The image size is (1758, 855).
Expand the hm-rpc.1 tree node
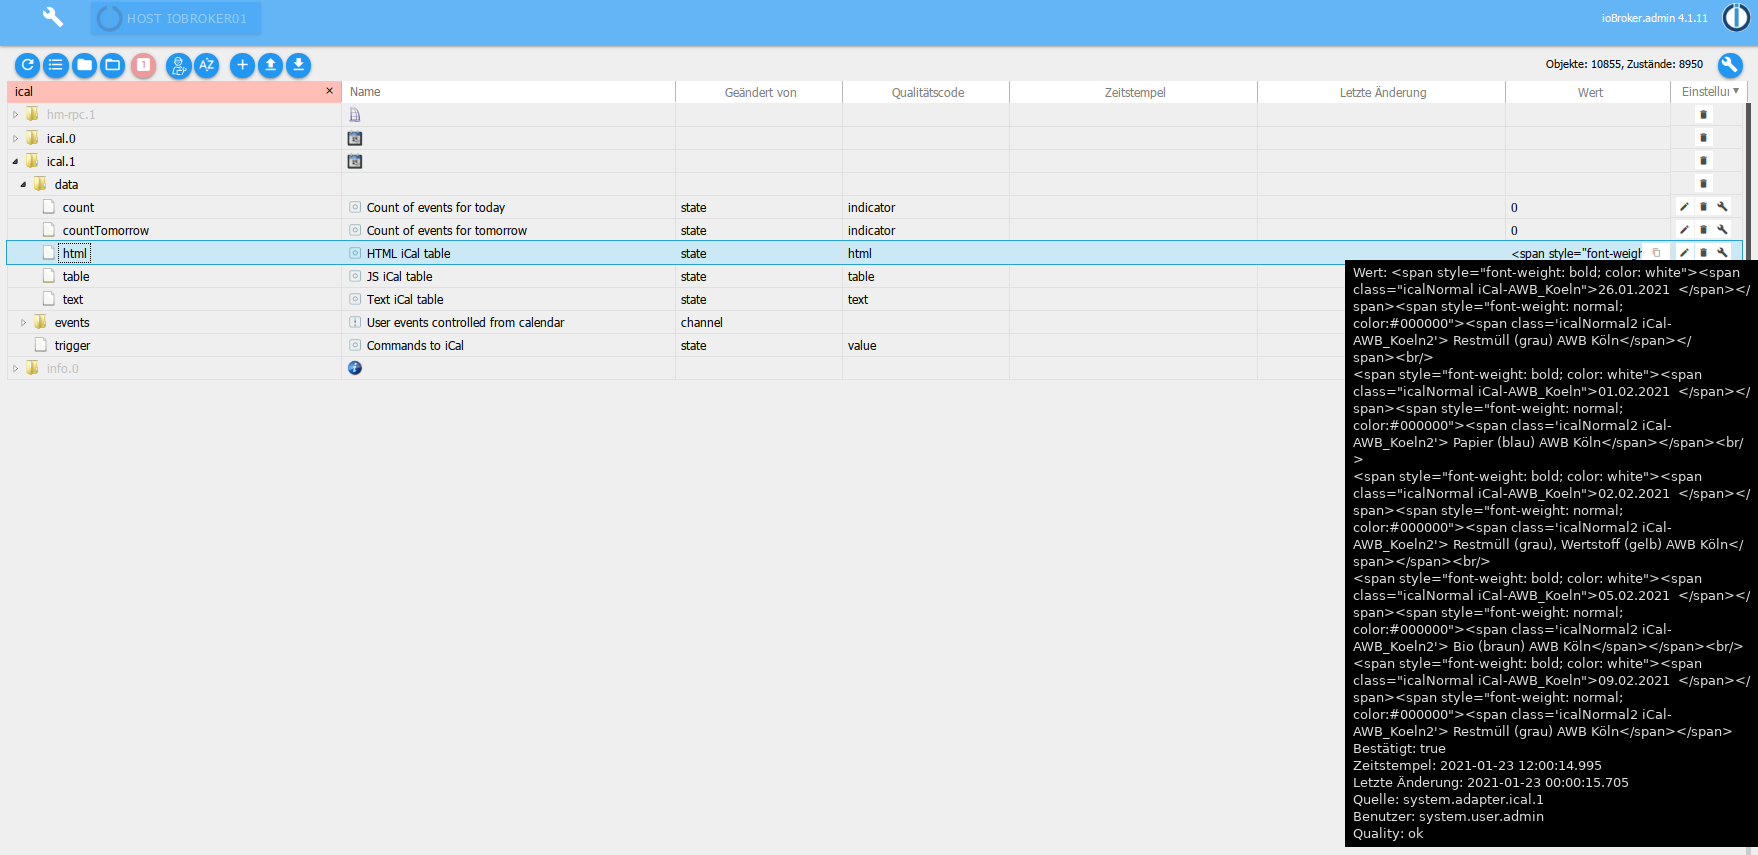[x=15, y=115]
